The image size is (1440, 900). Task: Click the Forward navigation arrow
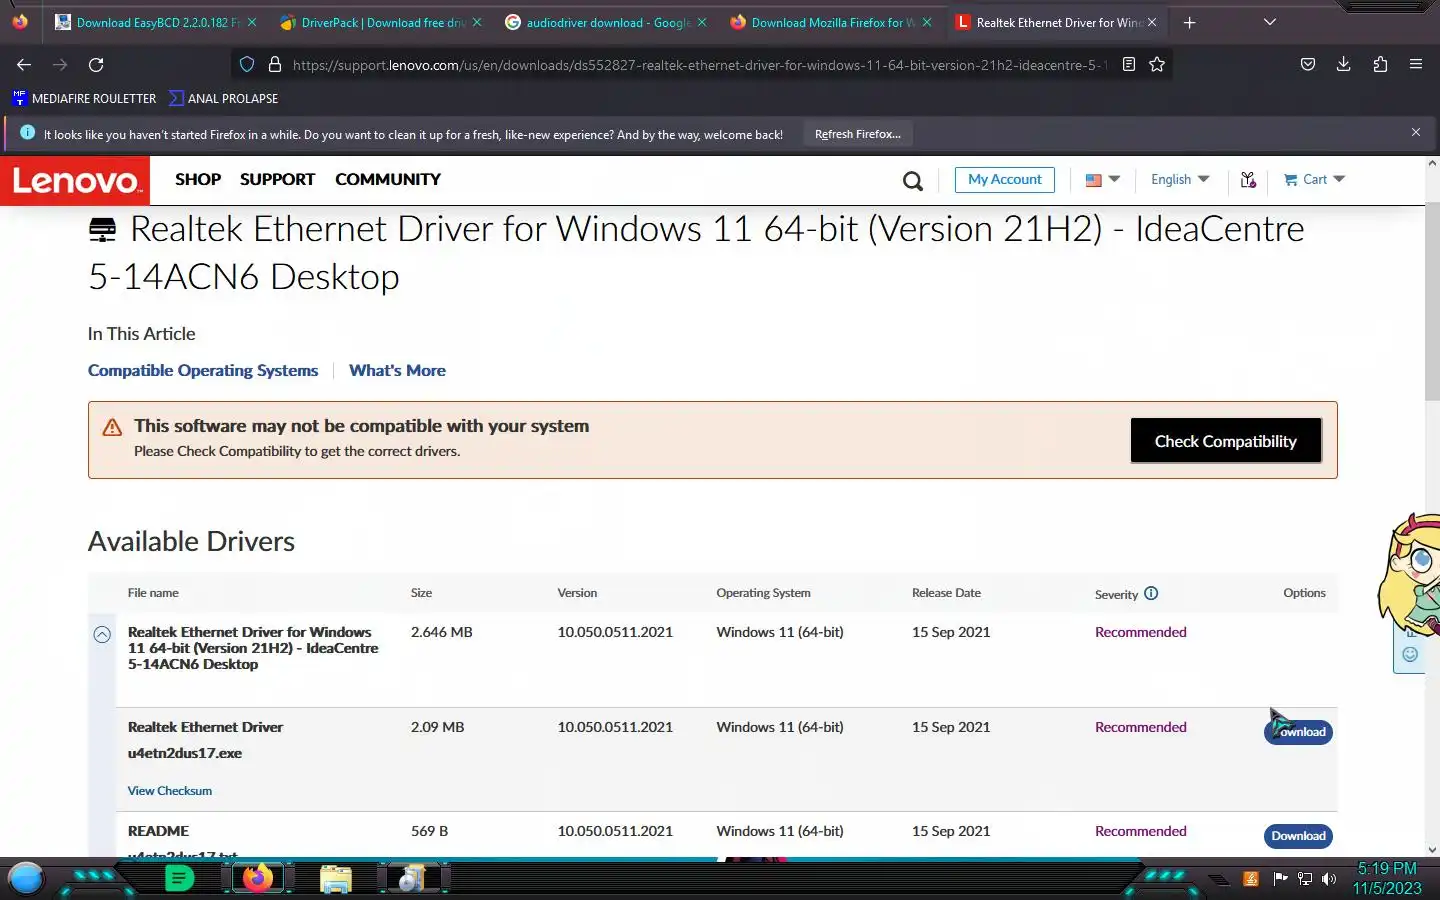60,65
